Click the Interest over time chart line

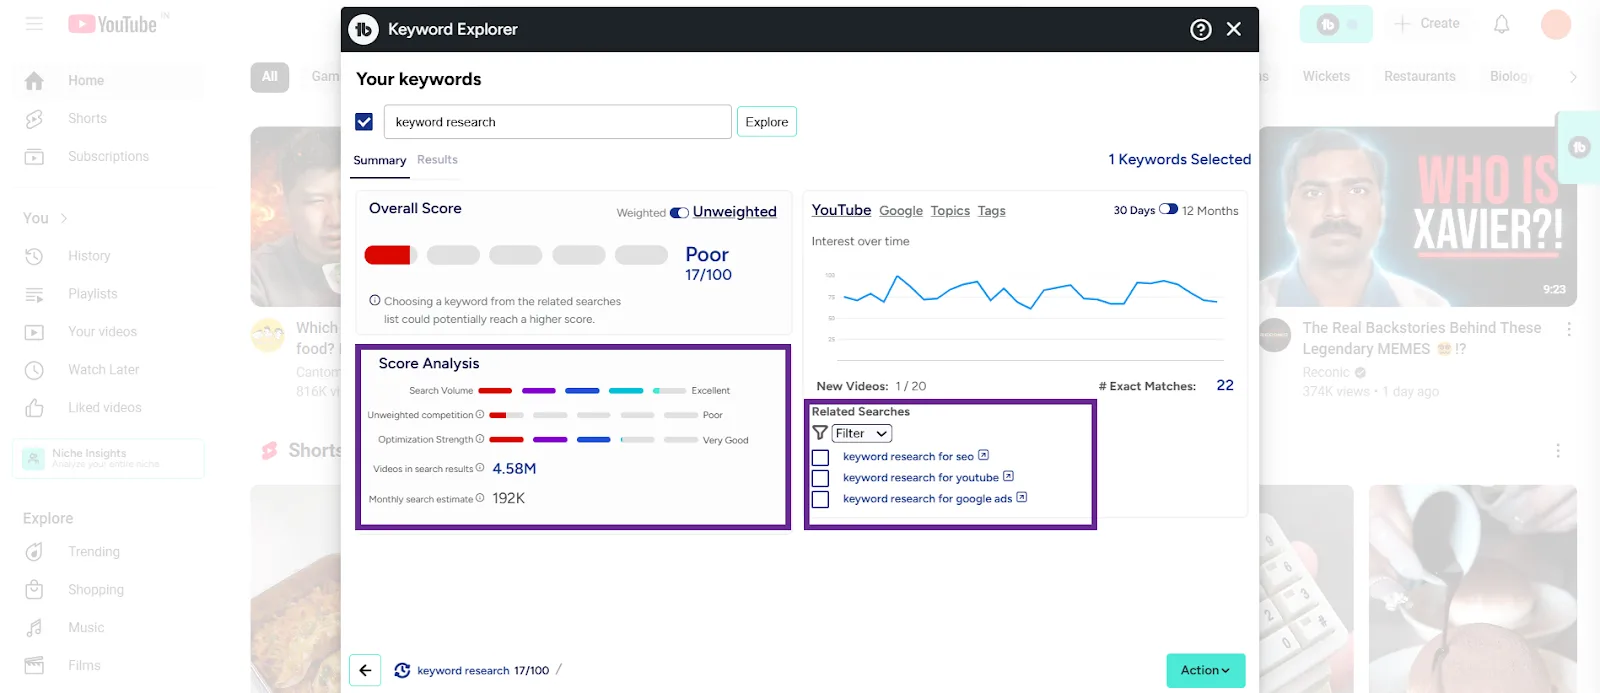[1030, 292]
